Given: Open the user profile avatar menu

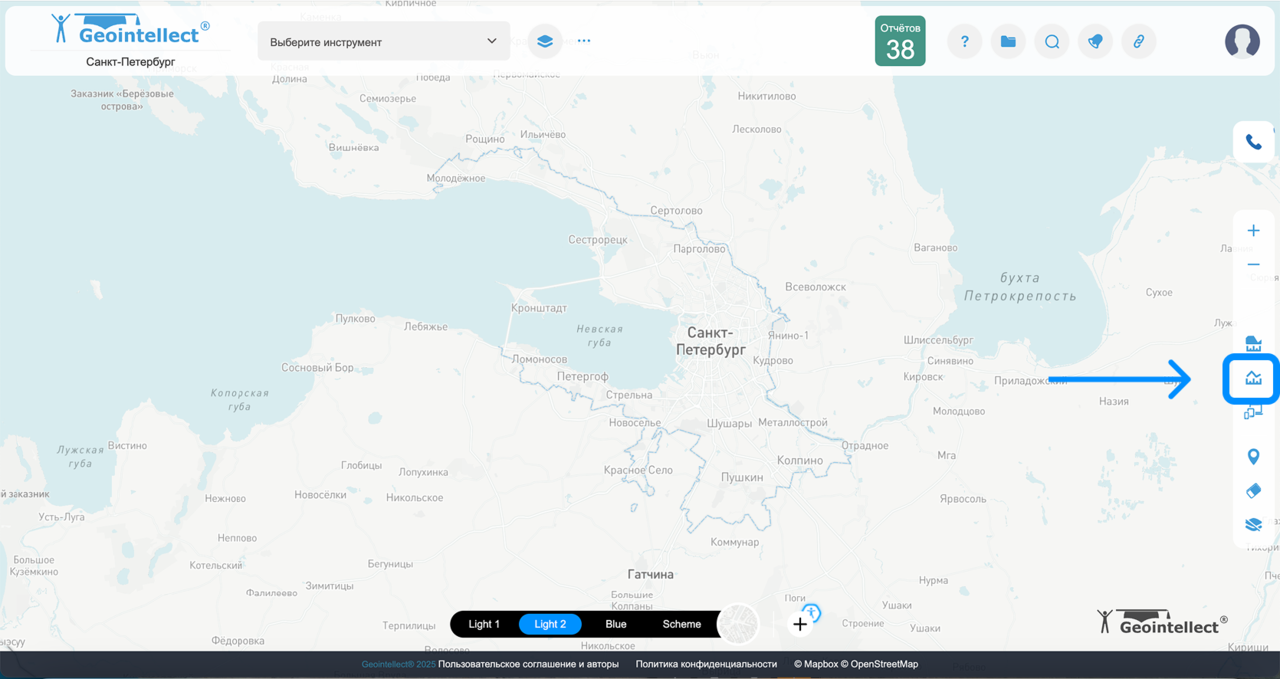Looking at the screenshot, I should point(1242,41).
